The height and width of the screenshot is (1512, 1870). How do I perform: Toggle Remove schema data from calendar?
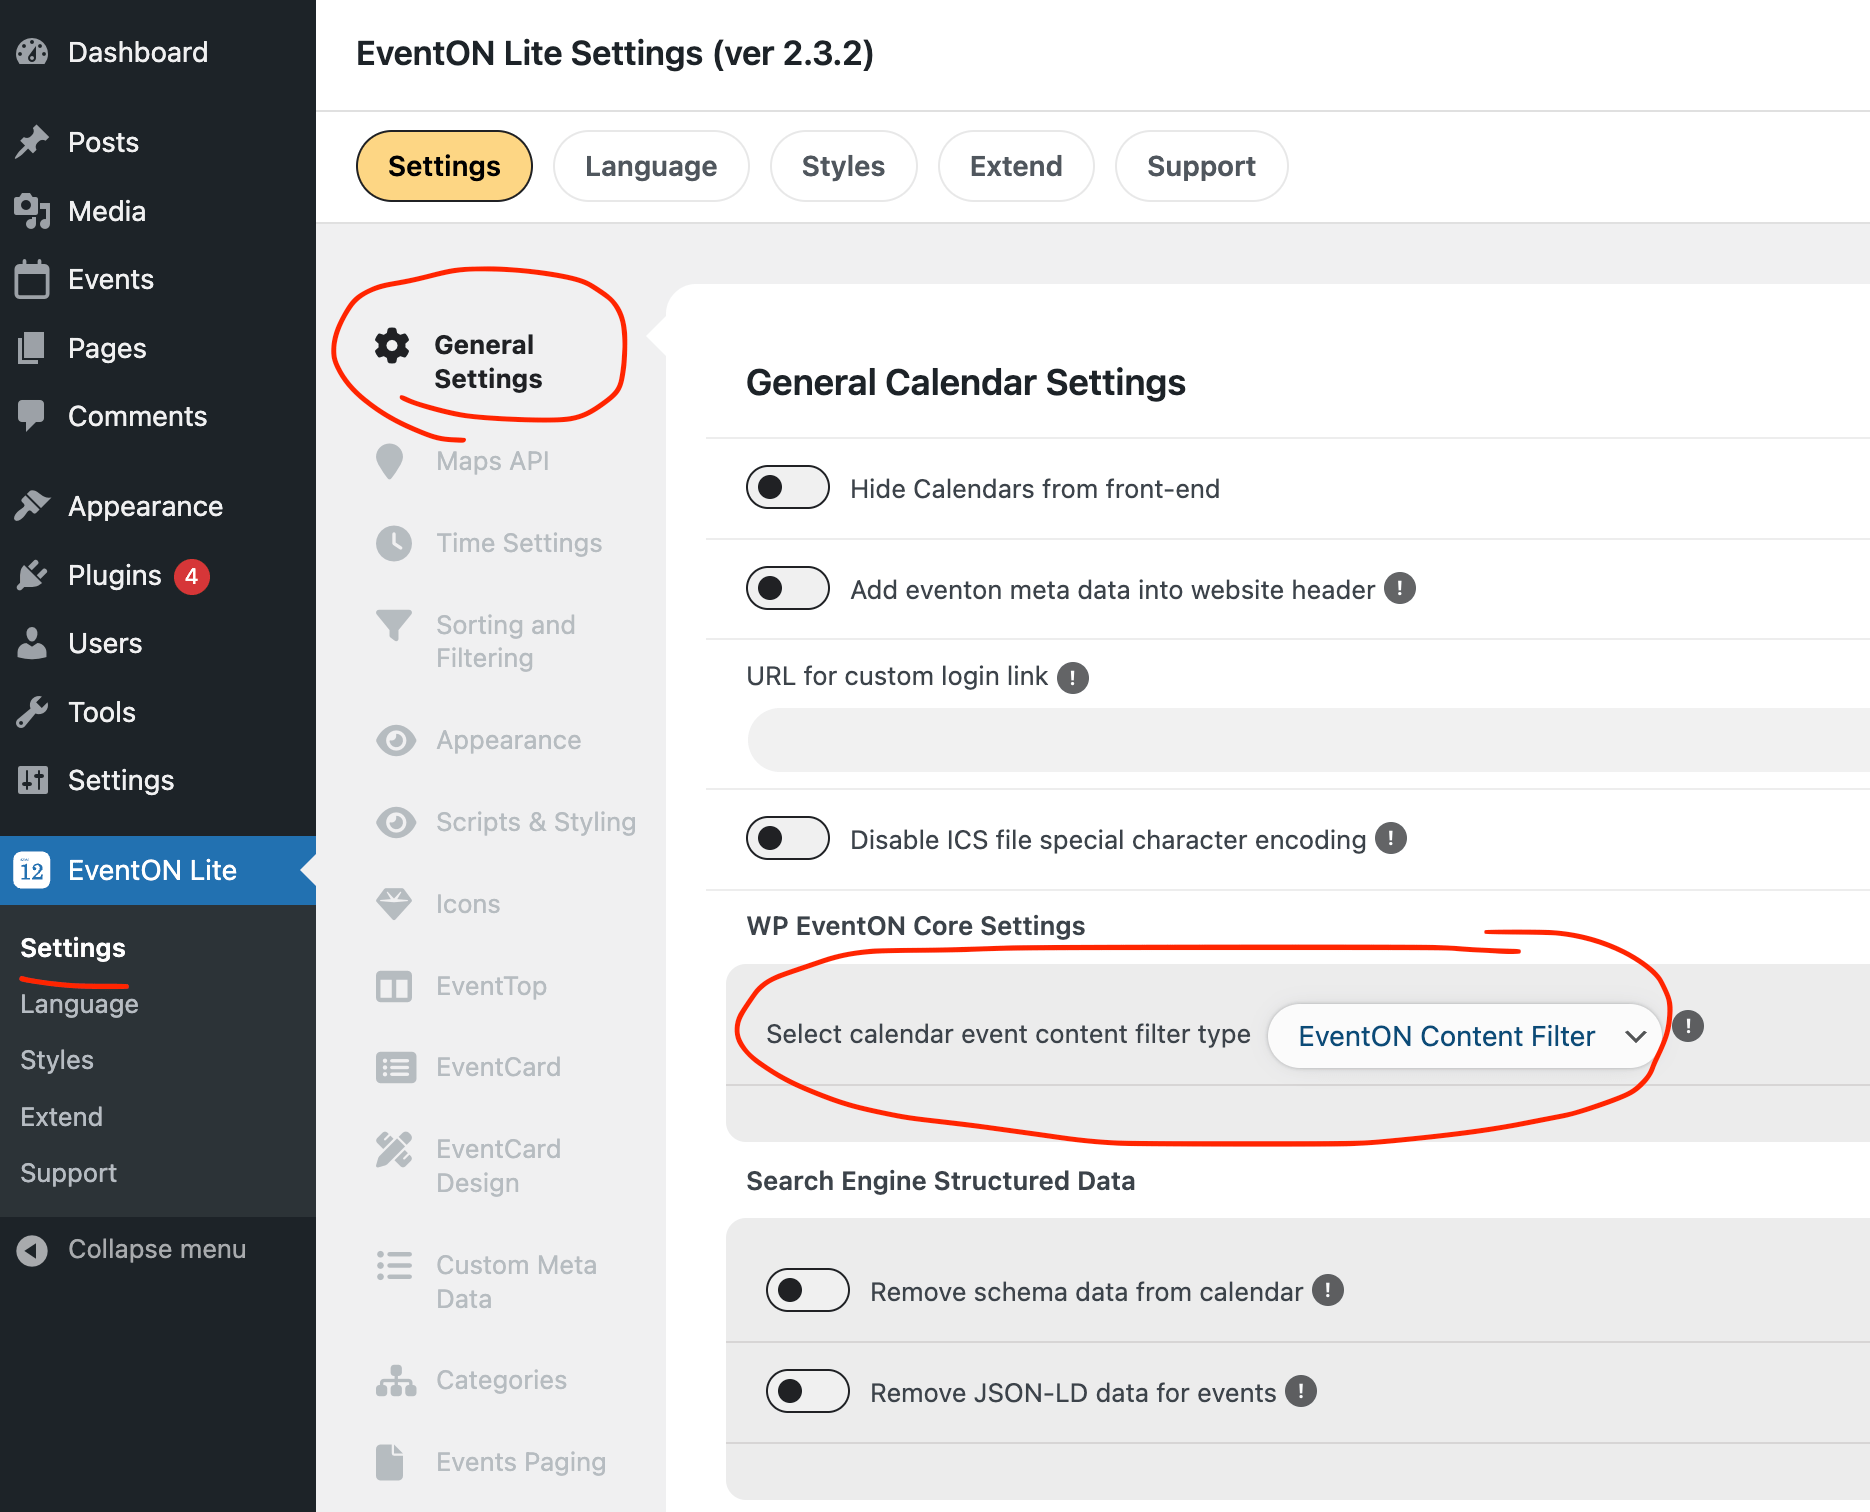click(x=808, y=1291)
